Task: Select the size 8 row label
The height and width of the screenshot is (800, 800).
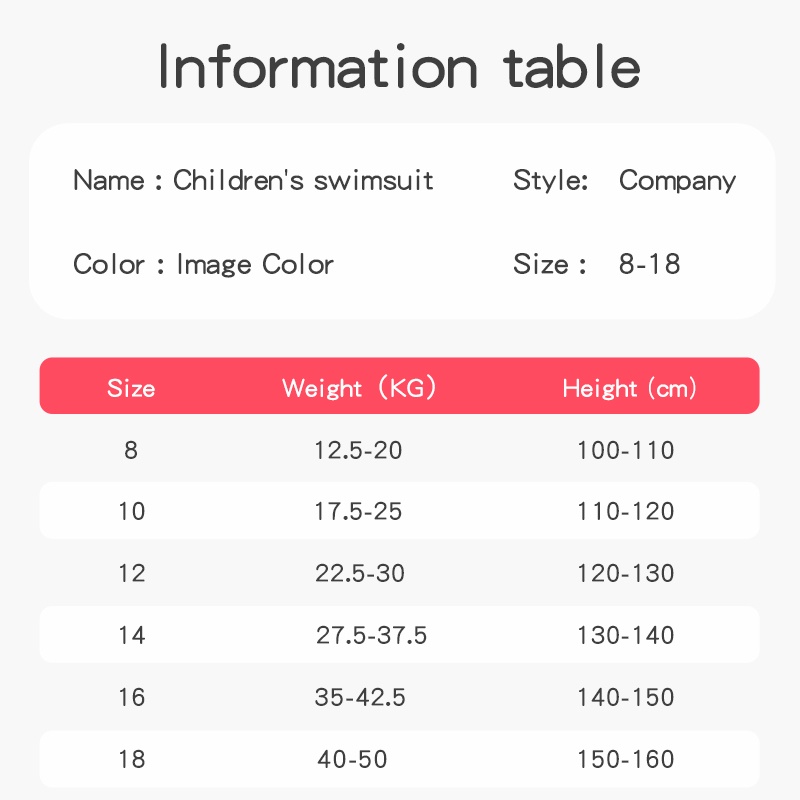Action: pos(131,450)
